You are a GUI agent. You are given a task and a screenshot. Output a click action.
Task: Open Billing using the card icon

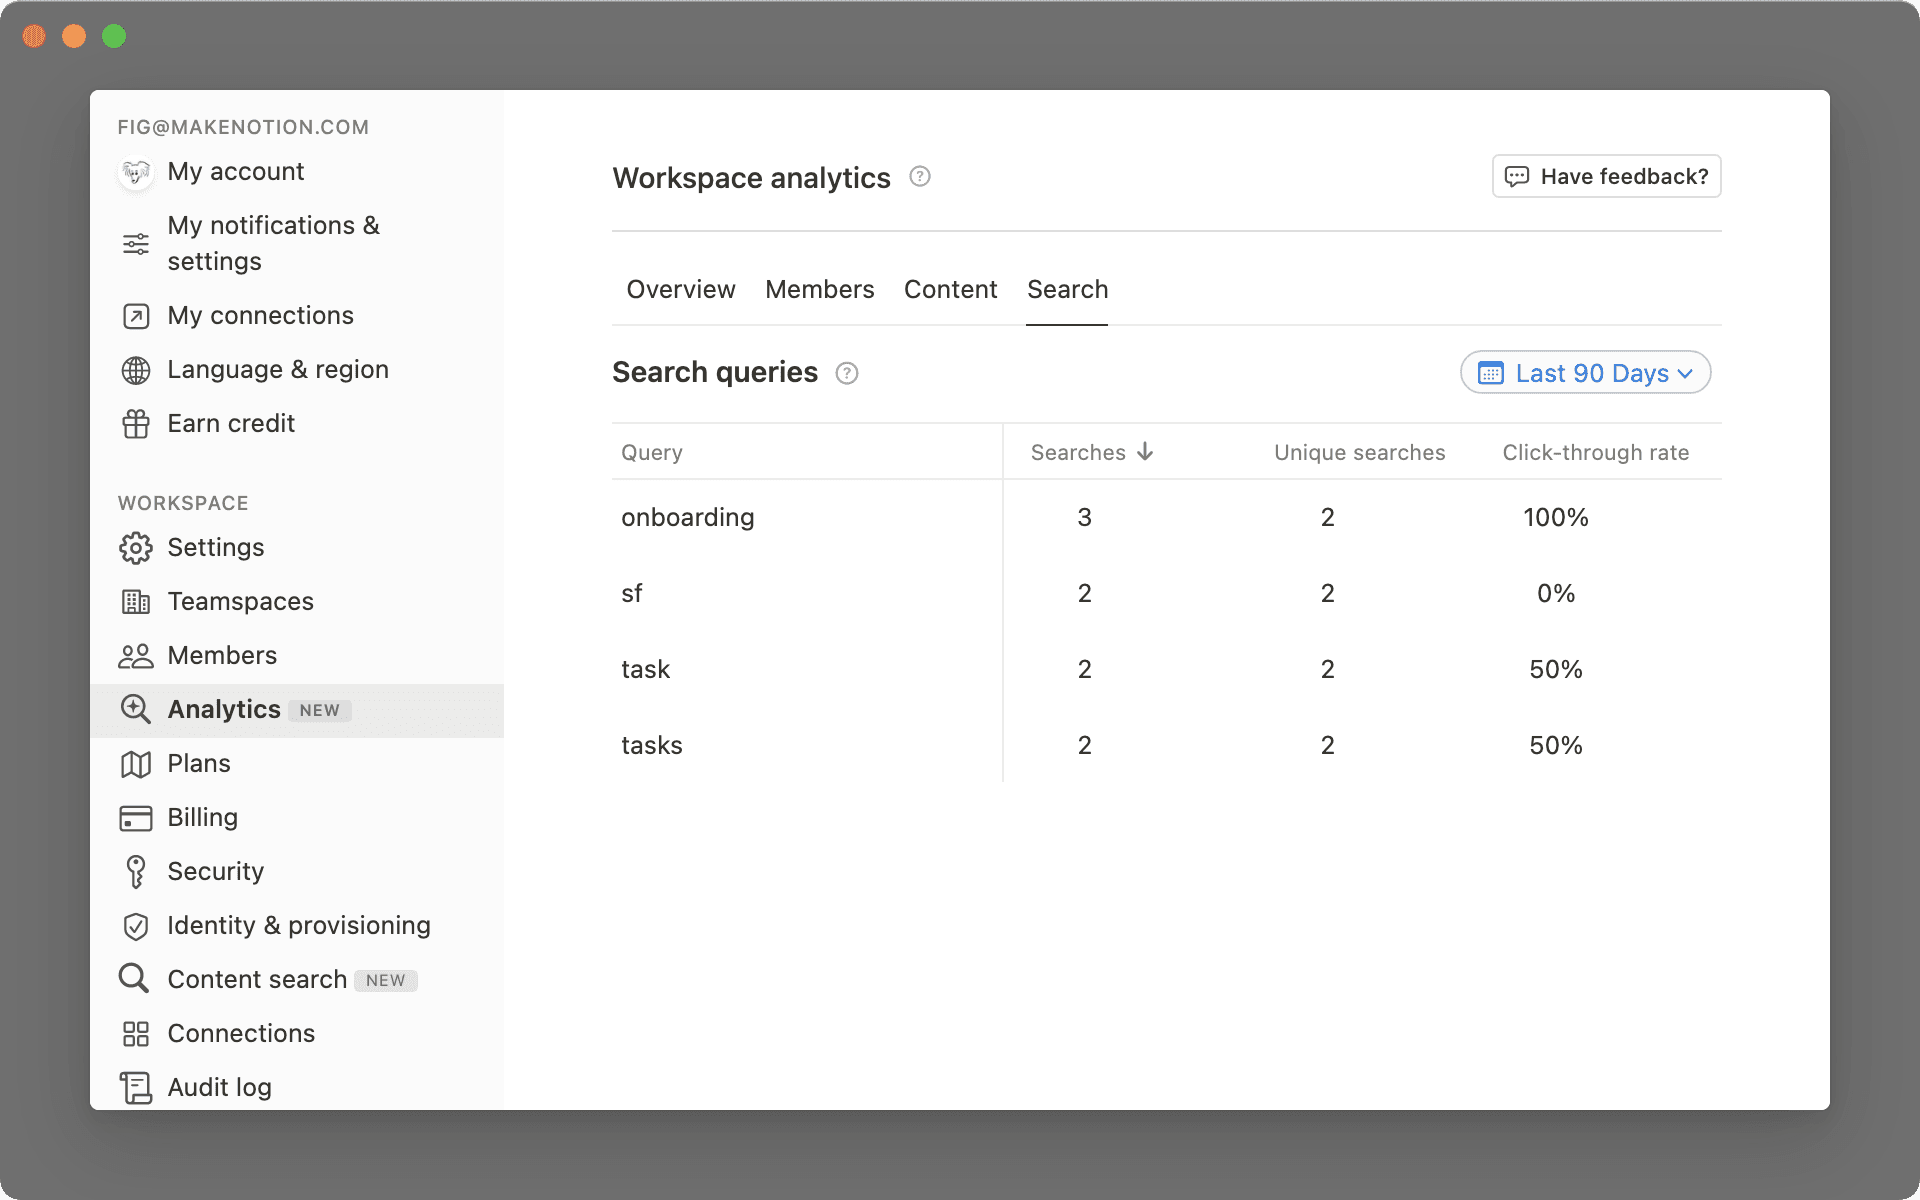click(x=135, y=817)
